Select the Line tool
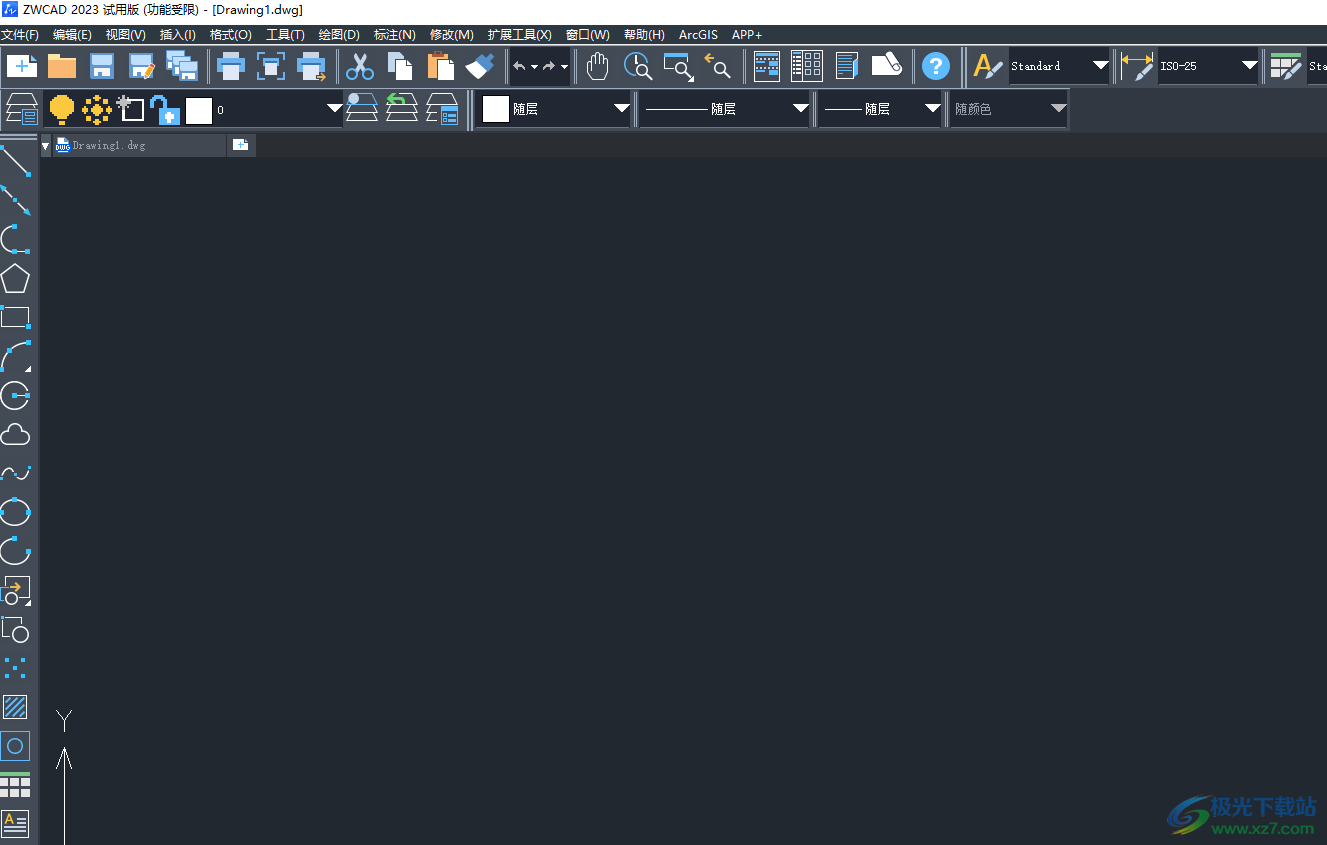 click(15, 161)
